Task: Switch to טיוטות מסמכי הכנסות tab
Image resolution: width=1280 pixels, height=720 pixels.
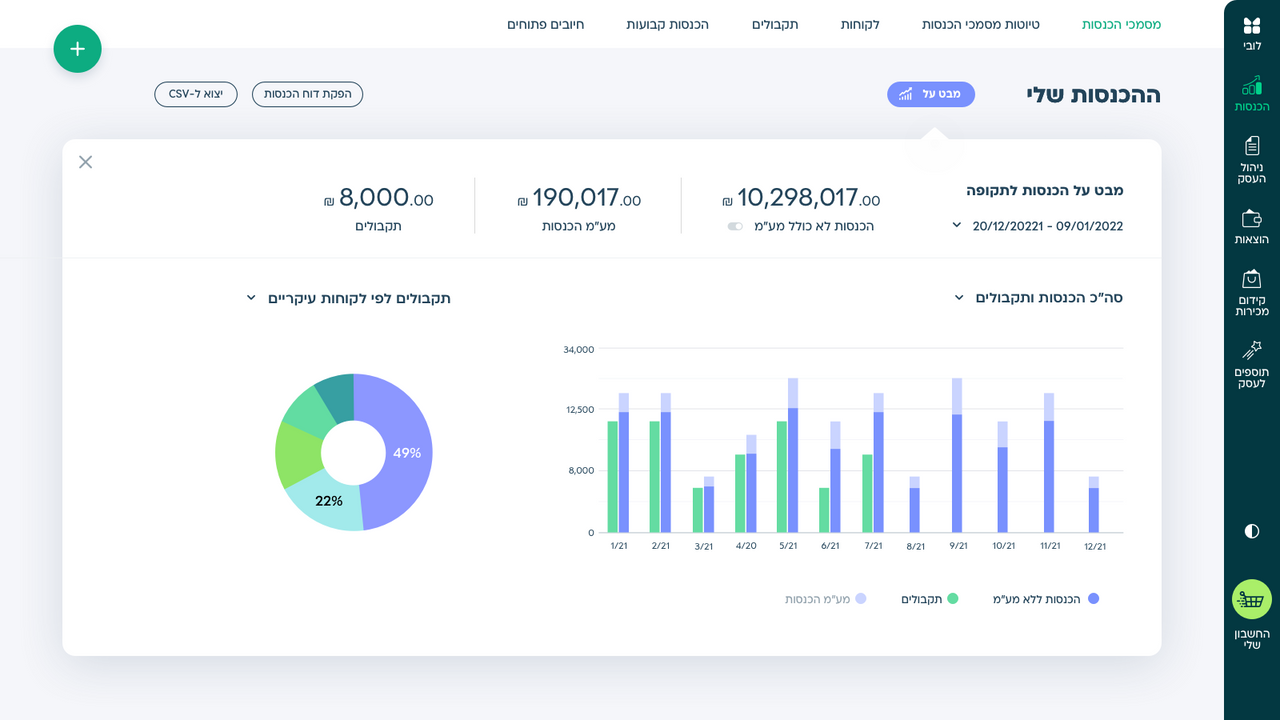Action: tap(981, 24)
